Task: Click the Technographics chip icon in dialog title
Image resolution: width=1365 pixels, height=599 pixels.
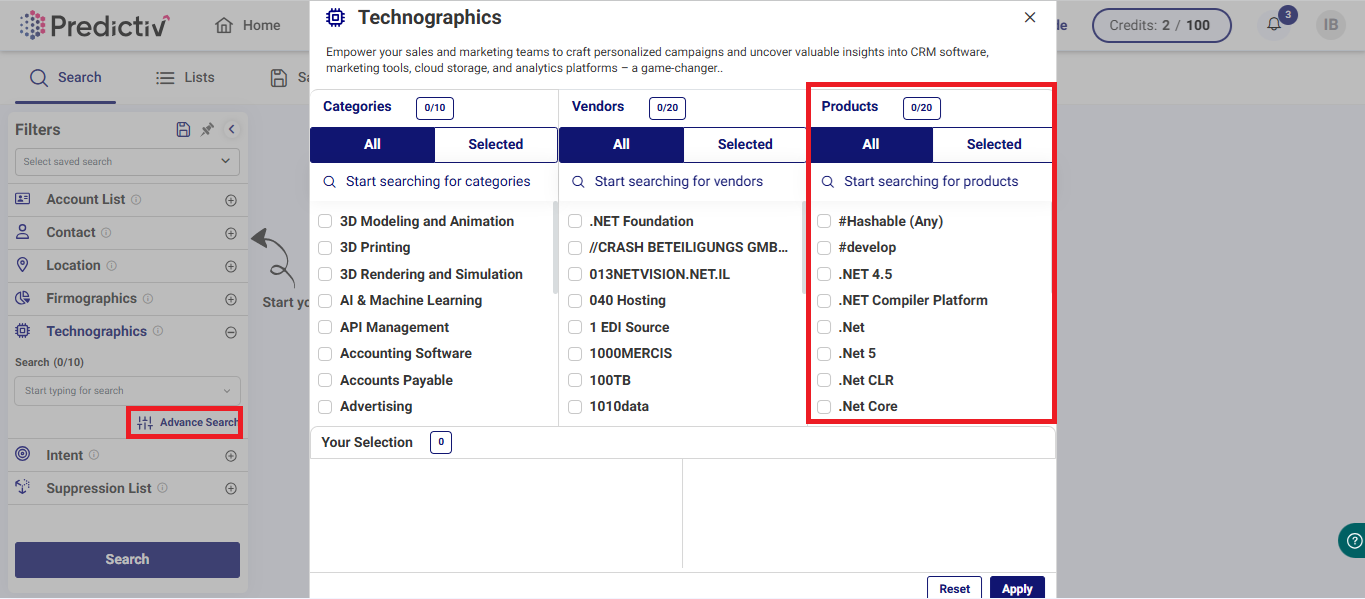Action: [x=336, y=17]
